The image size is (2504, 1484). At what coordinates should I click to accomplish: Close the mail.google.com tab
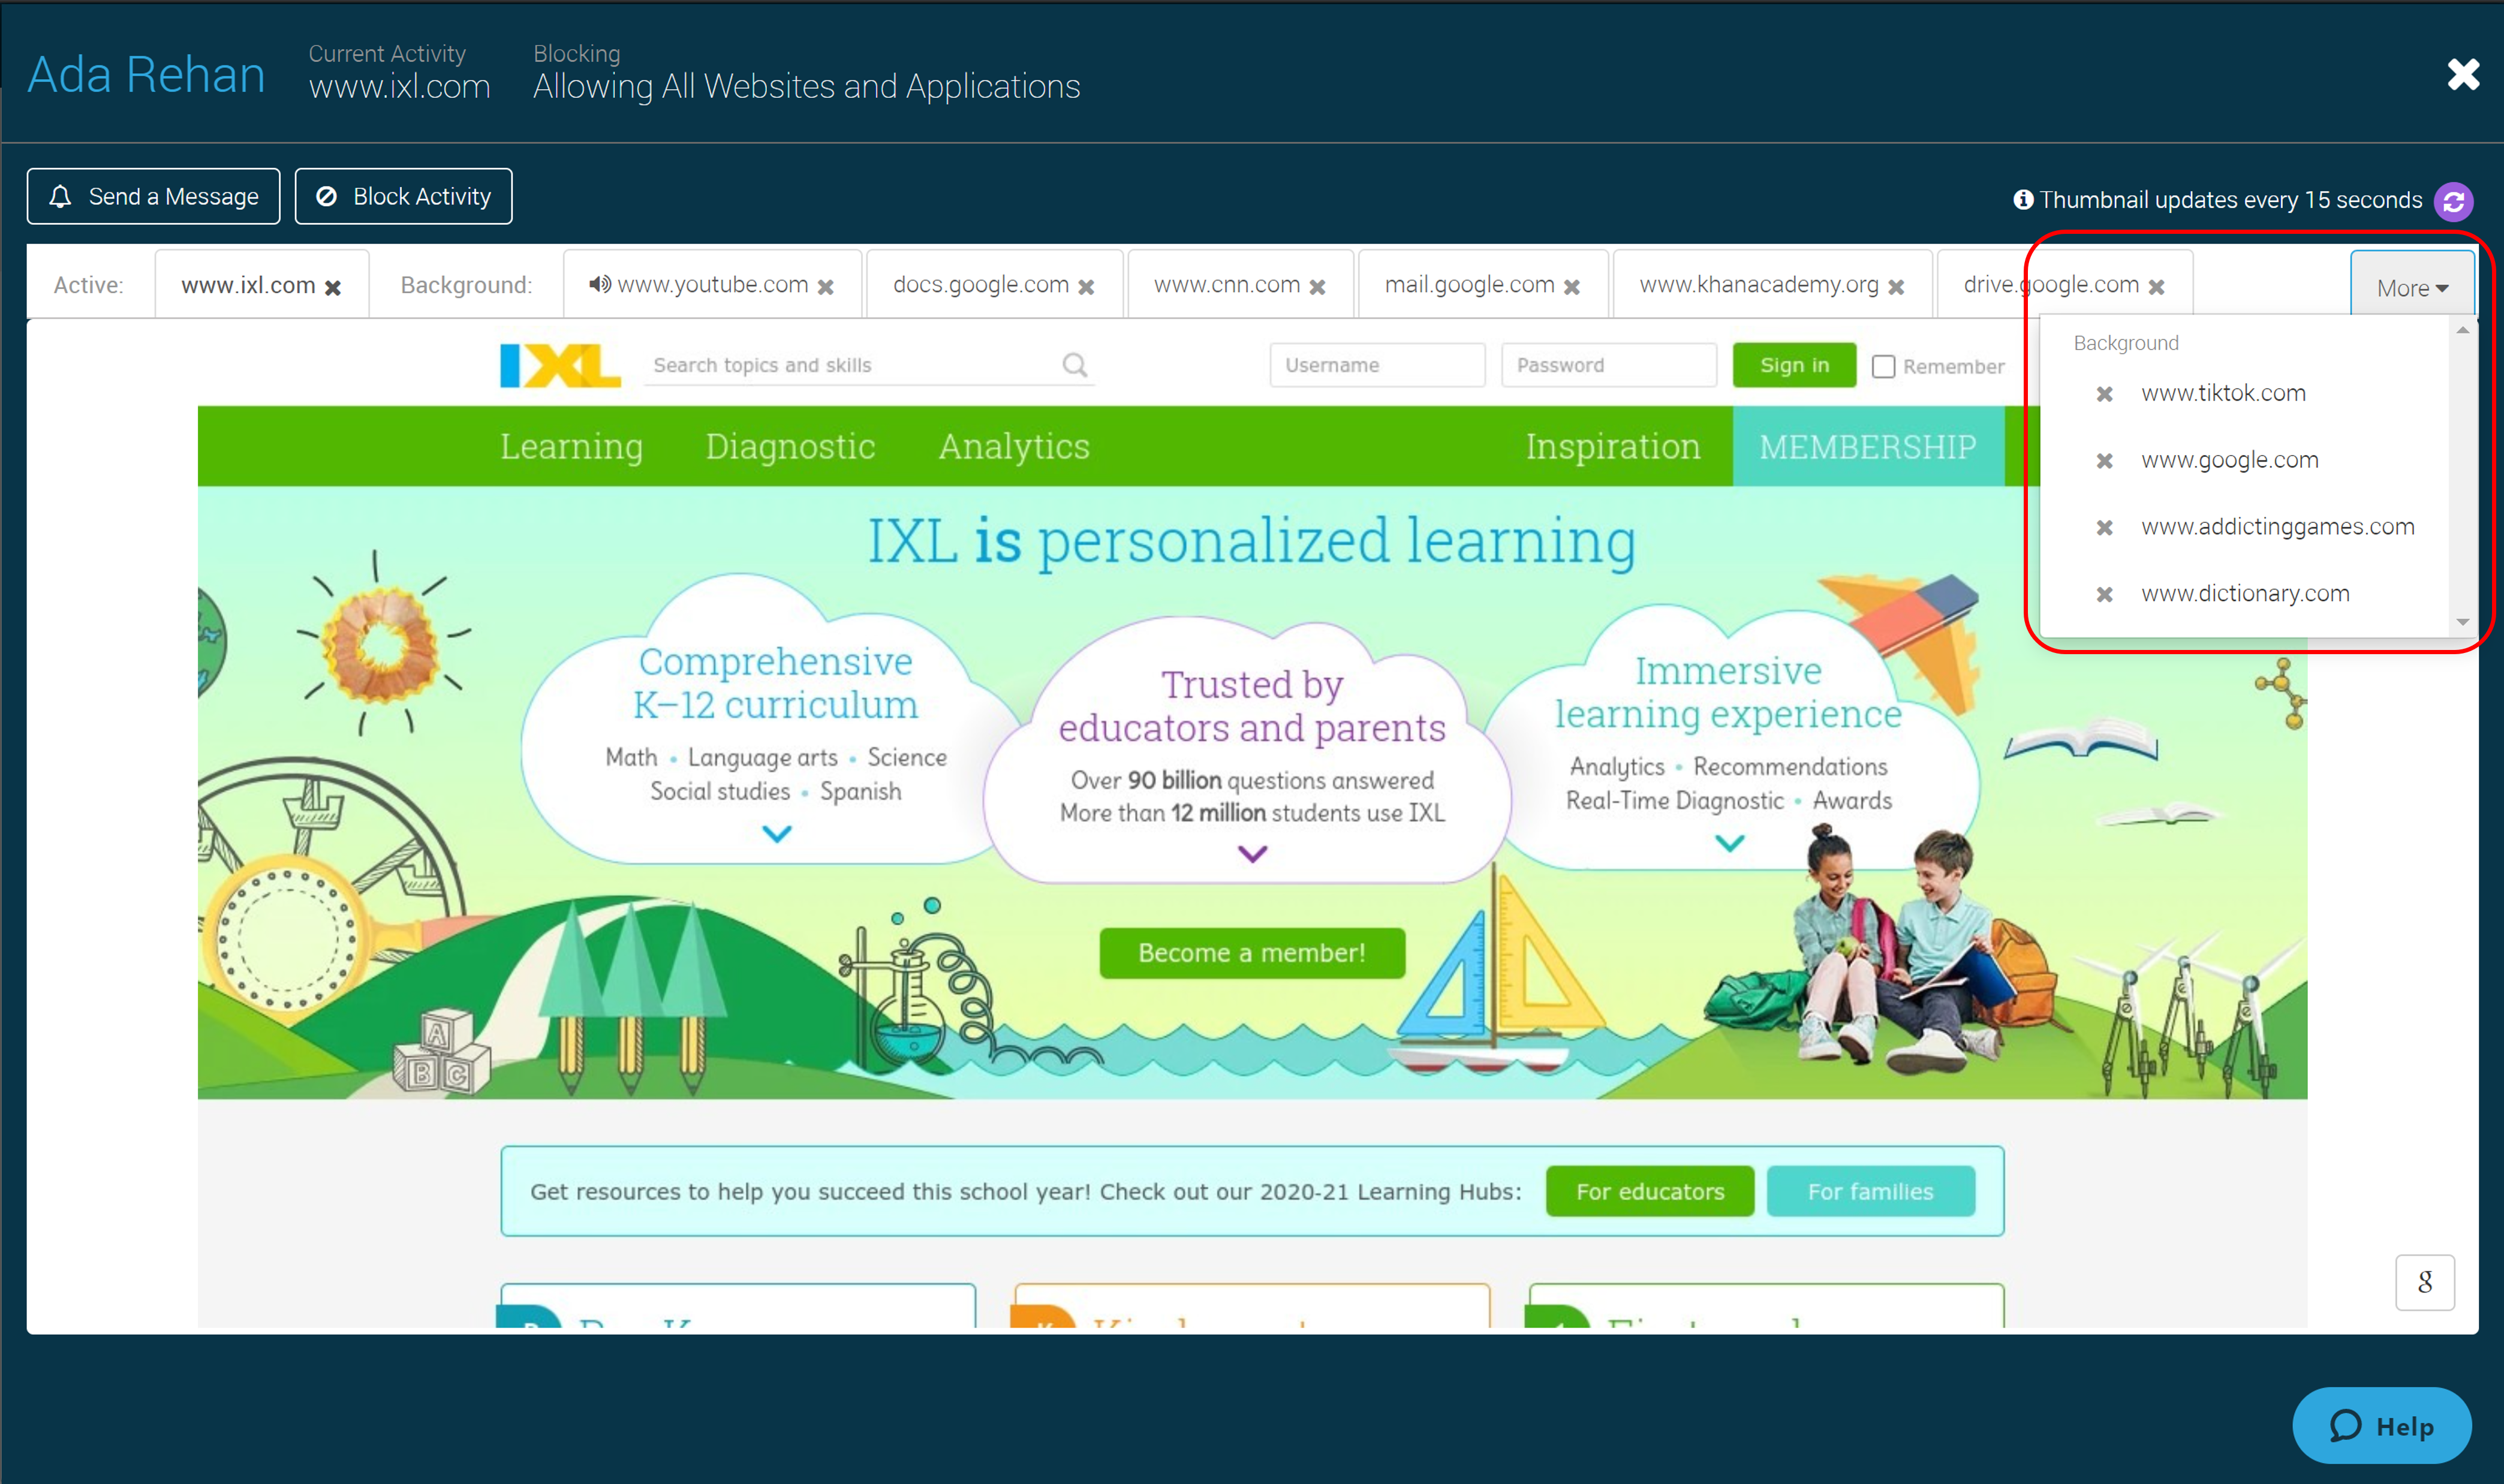point(1572,288)
